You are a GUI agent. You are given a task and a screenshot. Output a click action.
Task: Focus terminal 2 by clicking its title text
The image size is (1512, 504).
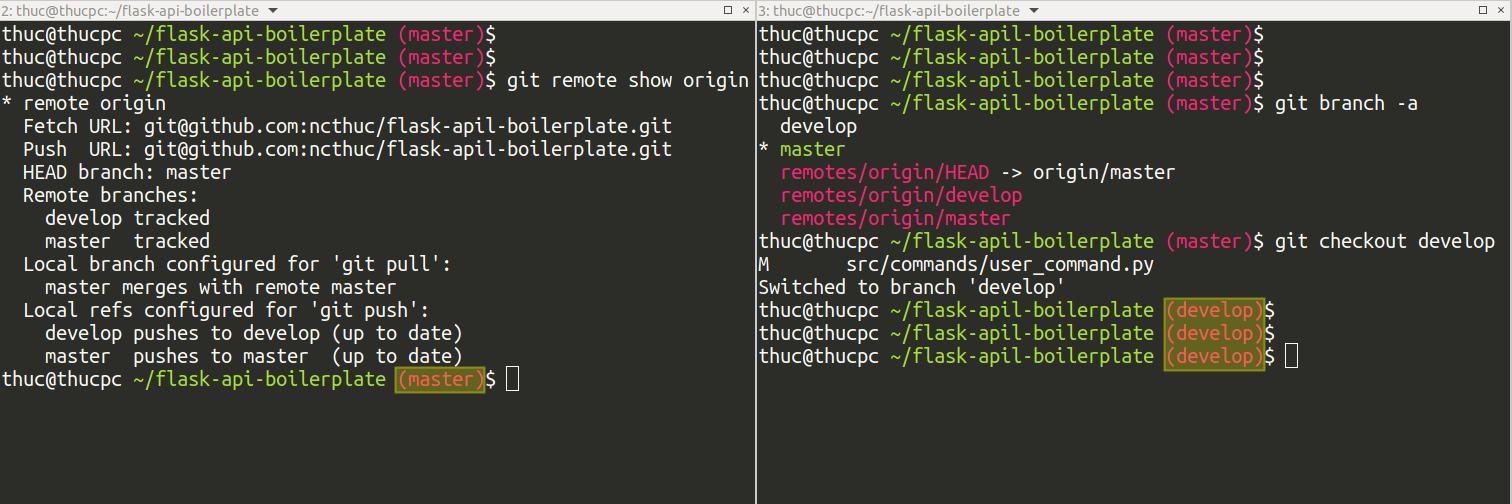pos(130,10)
